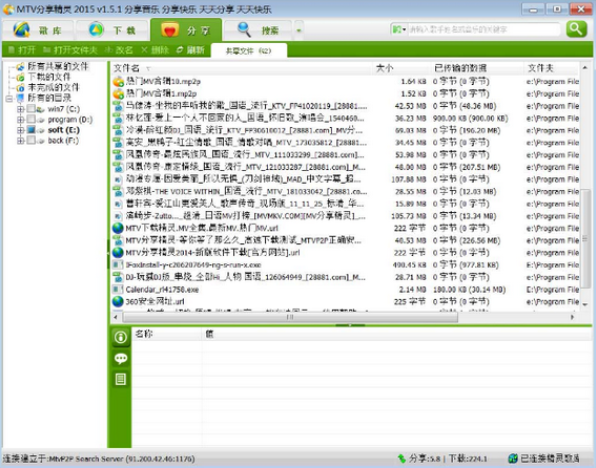Image resolution: width=596 pixels, height=468 pixels.
Task: Expand the win7 (C:) drive node
Action: [20, 109]
